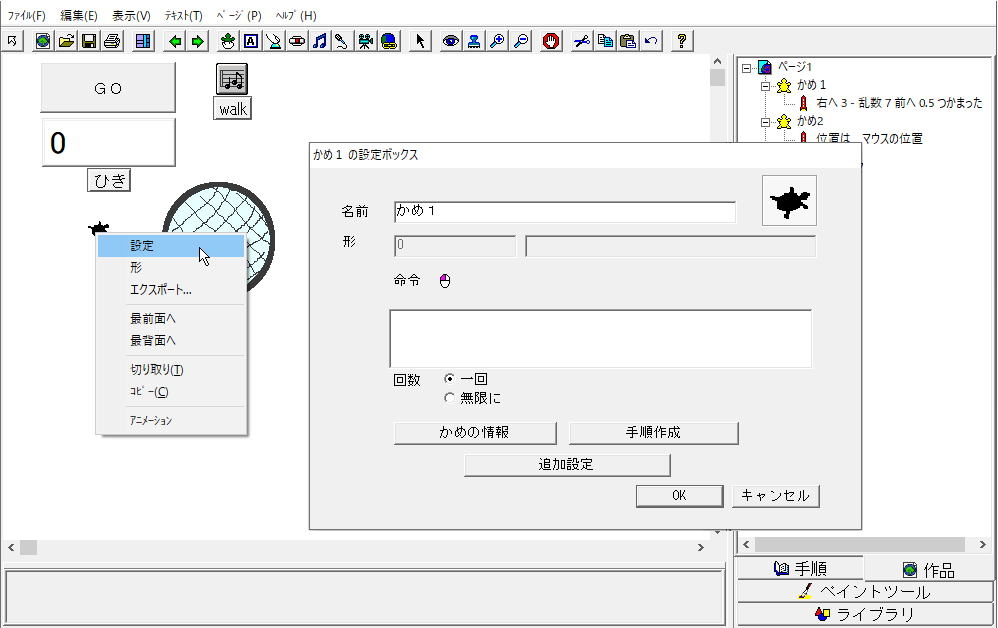
Task: Open a project using the folder icon
Action: (x=66, y=41)
